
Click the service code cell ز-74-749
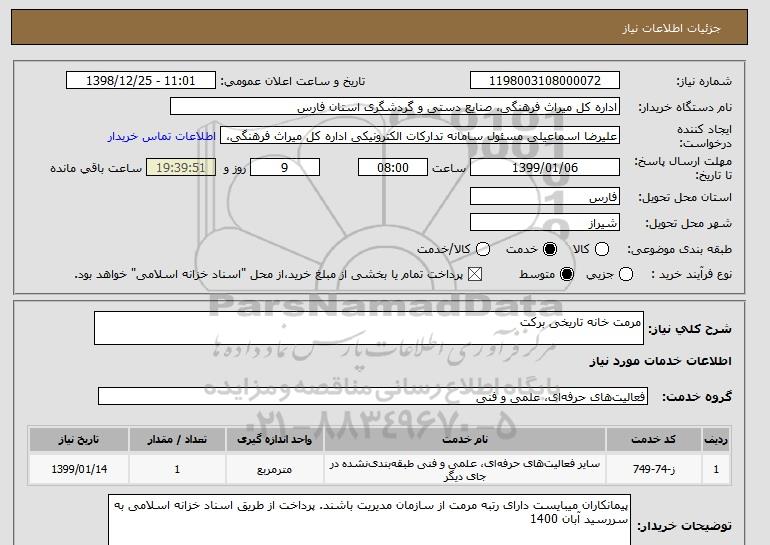[x=654, y=469]
